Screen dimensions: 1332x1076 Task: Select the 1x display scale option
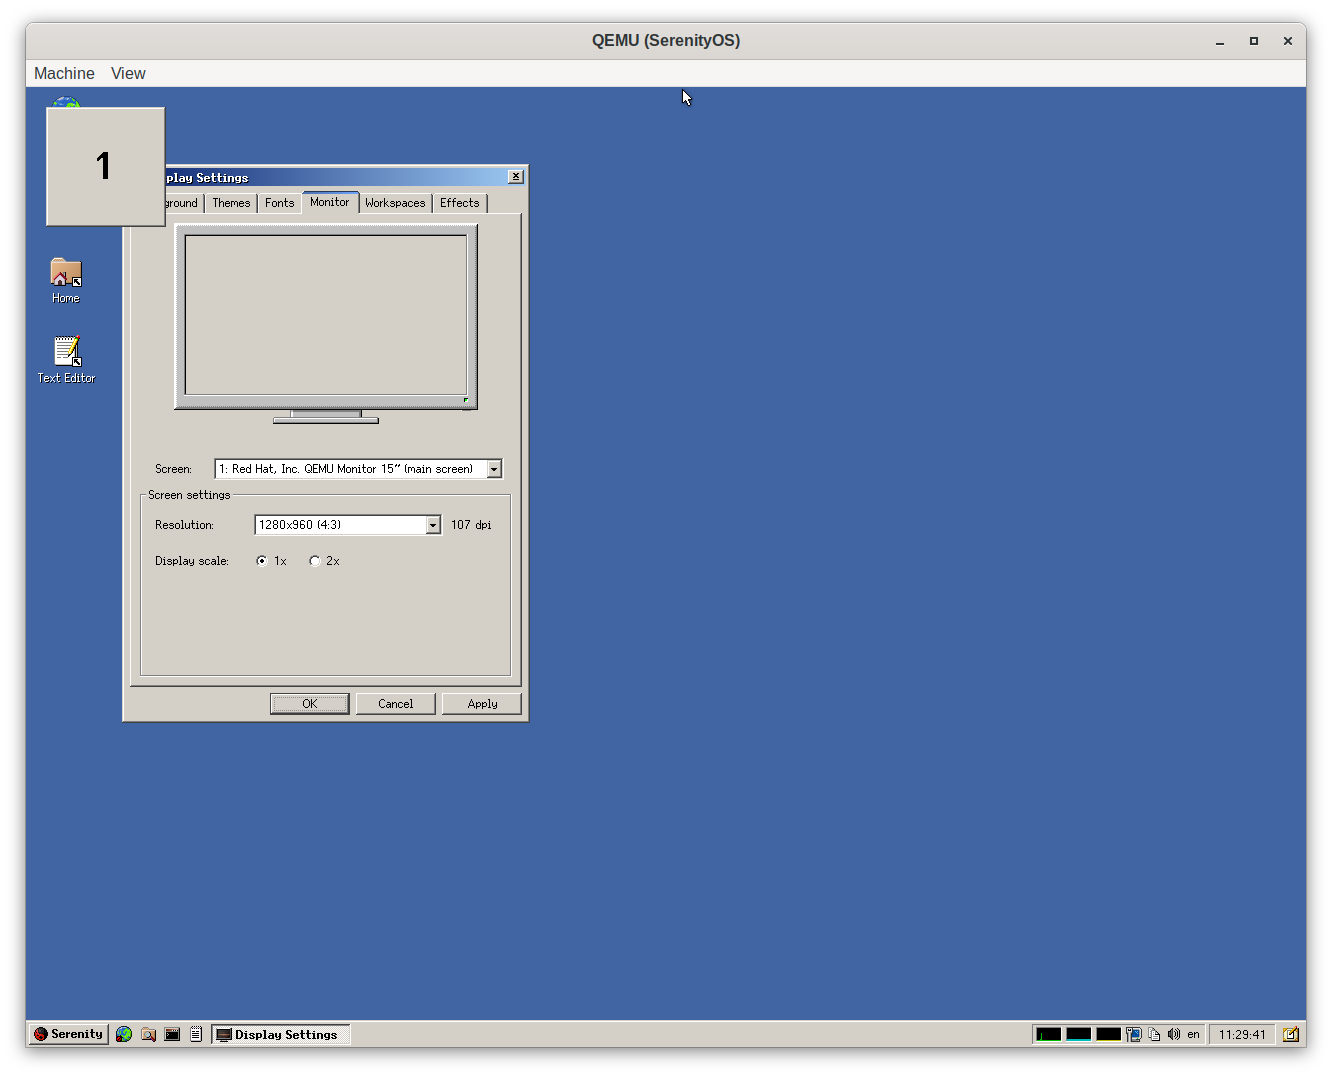tap(262, 561)
